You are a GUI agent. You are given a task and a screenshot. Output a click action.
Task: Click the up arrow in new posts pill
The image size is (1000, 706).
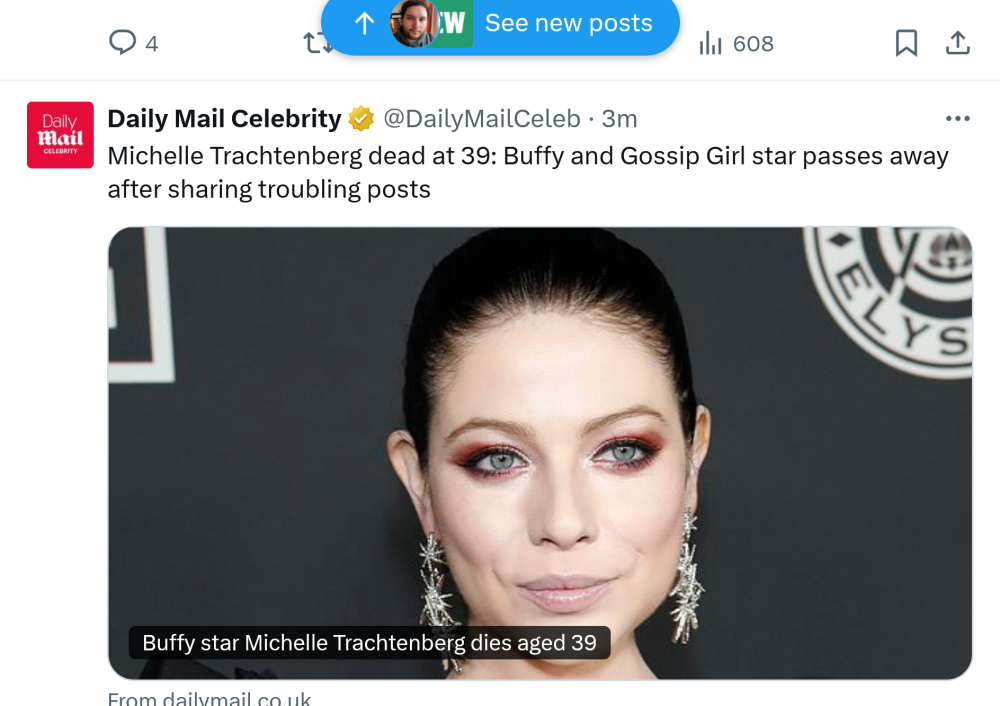[365, 23]
